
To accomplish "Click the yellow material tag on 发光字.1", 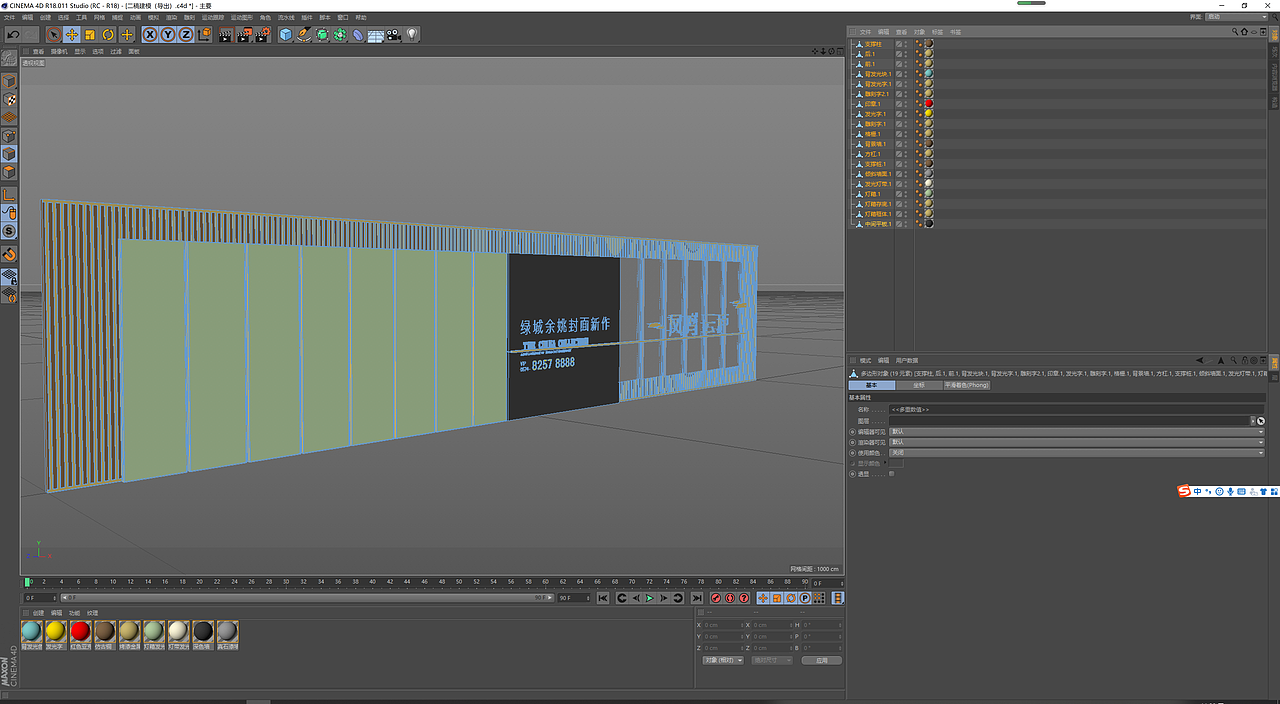I will 929,114.
